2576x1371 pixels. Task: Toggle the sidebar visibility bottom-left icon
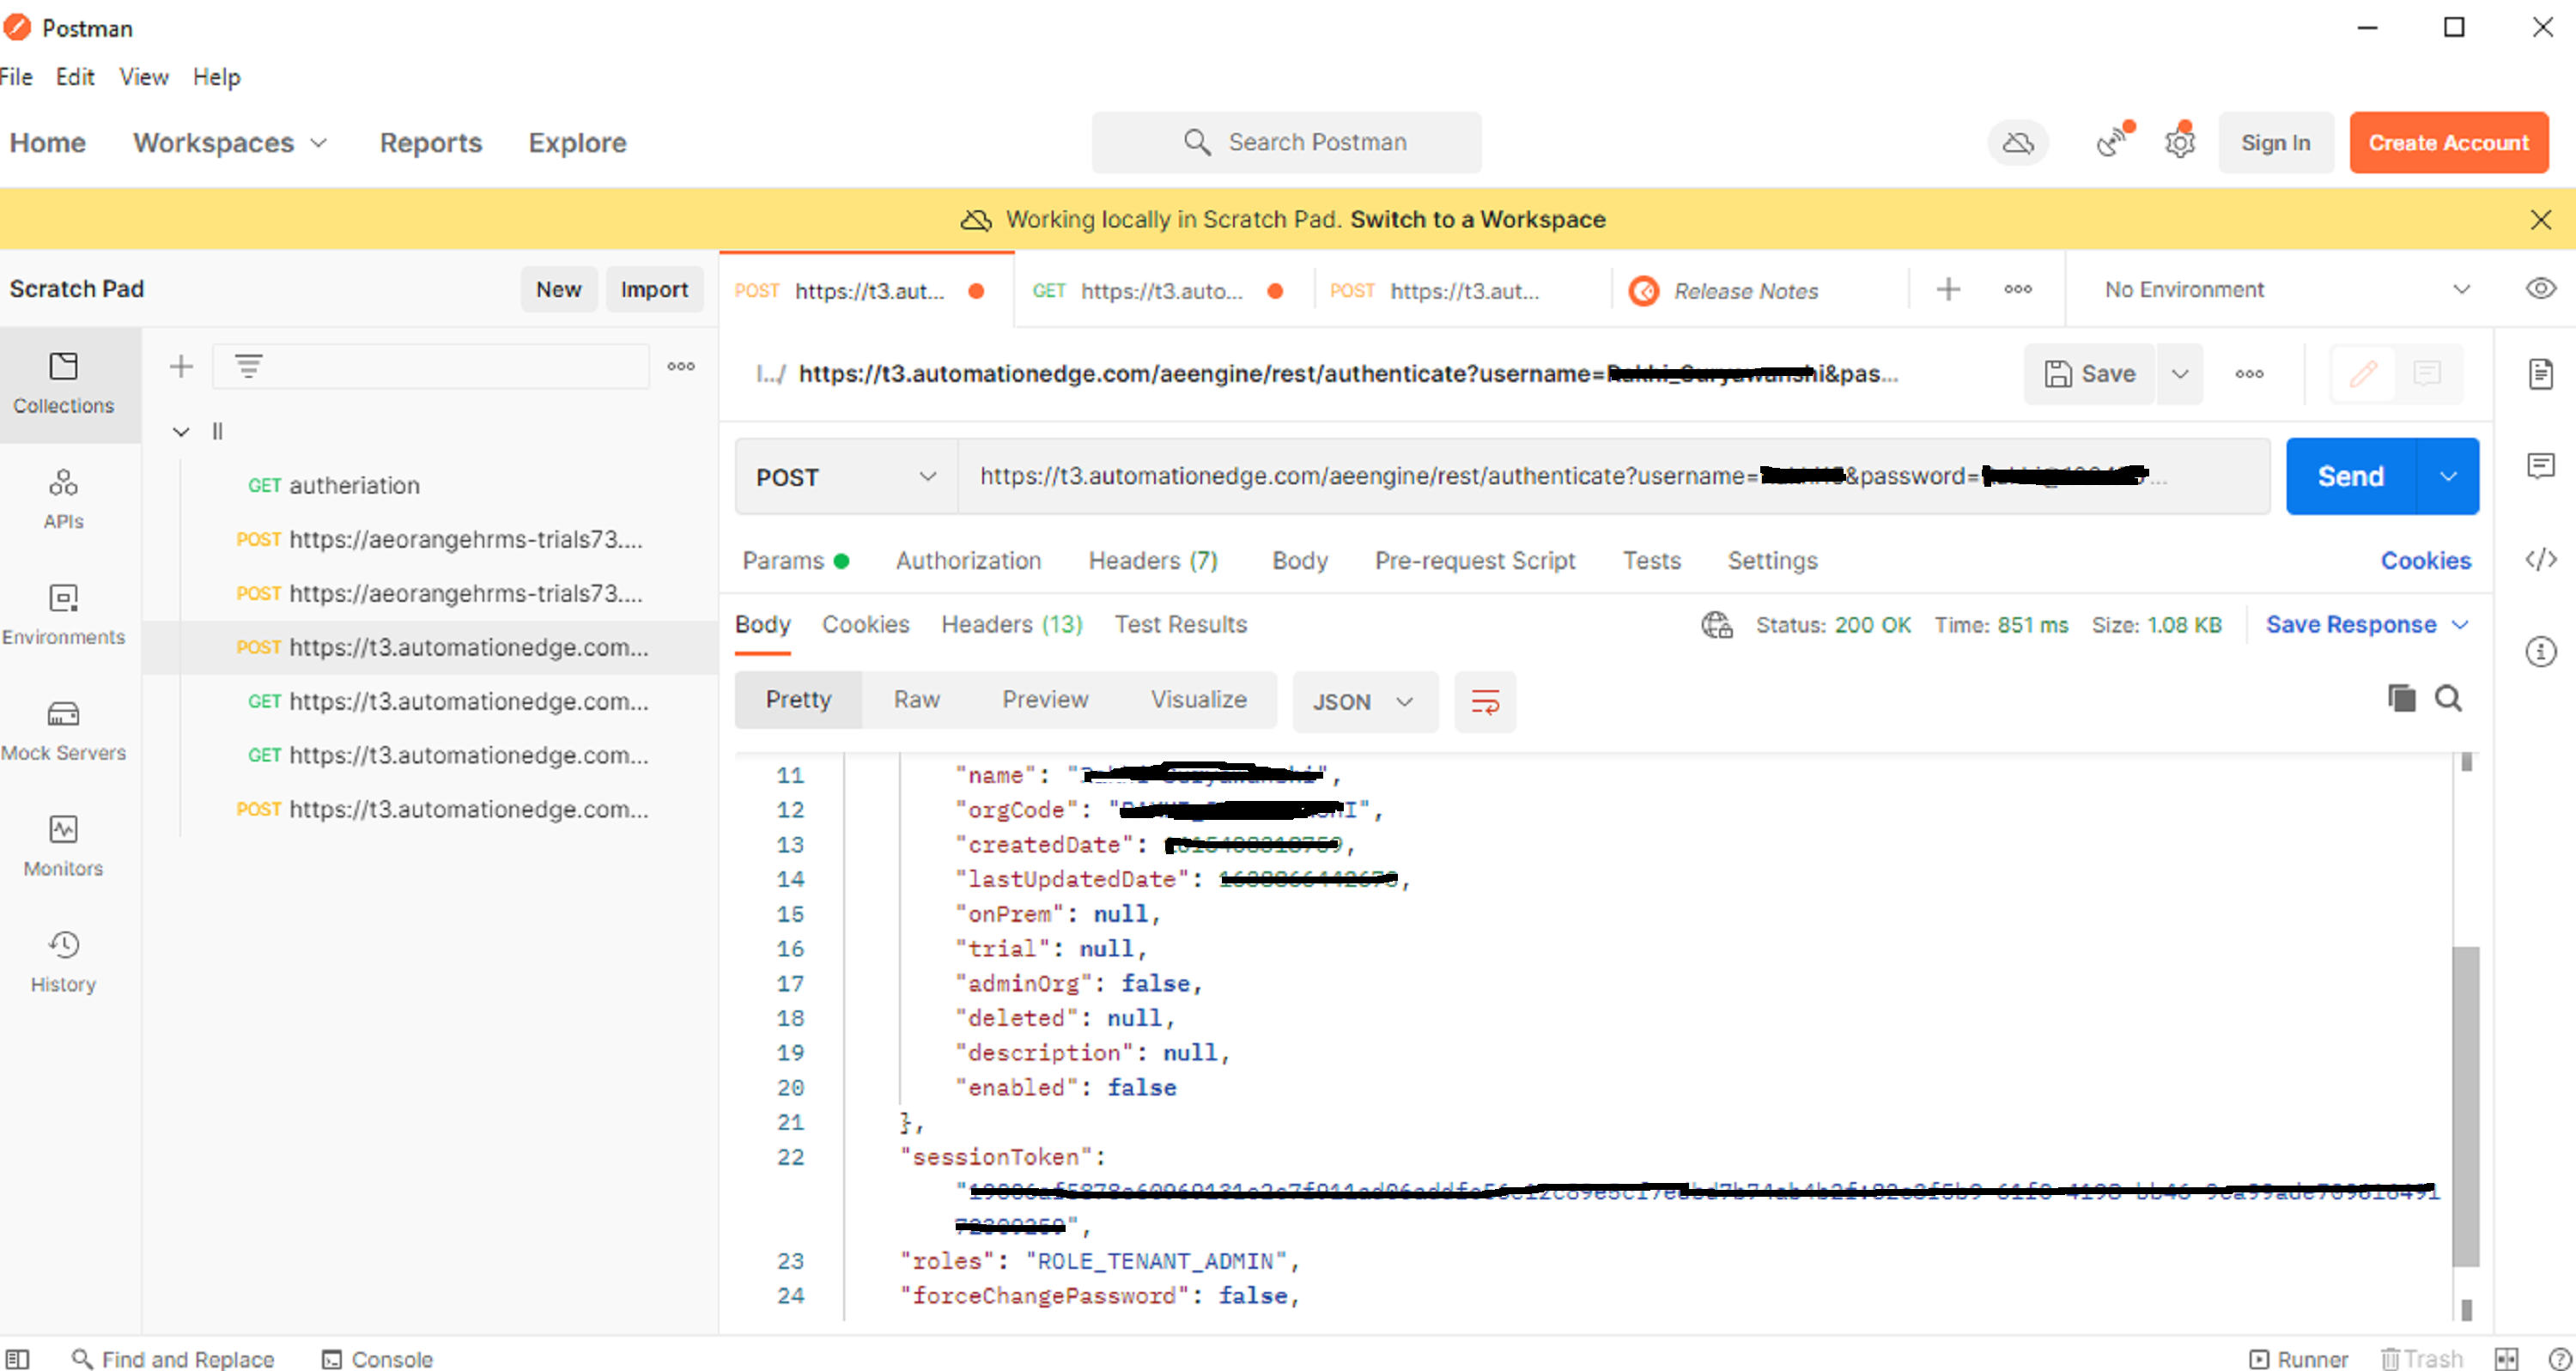[x=18, y=1358]
